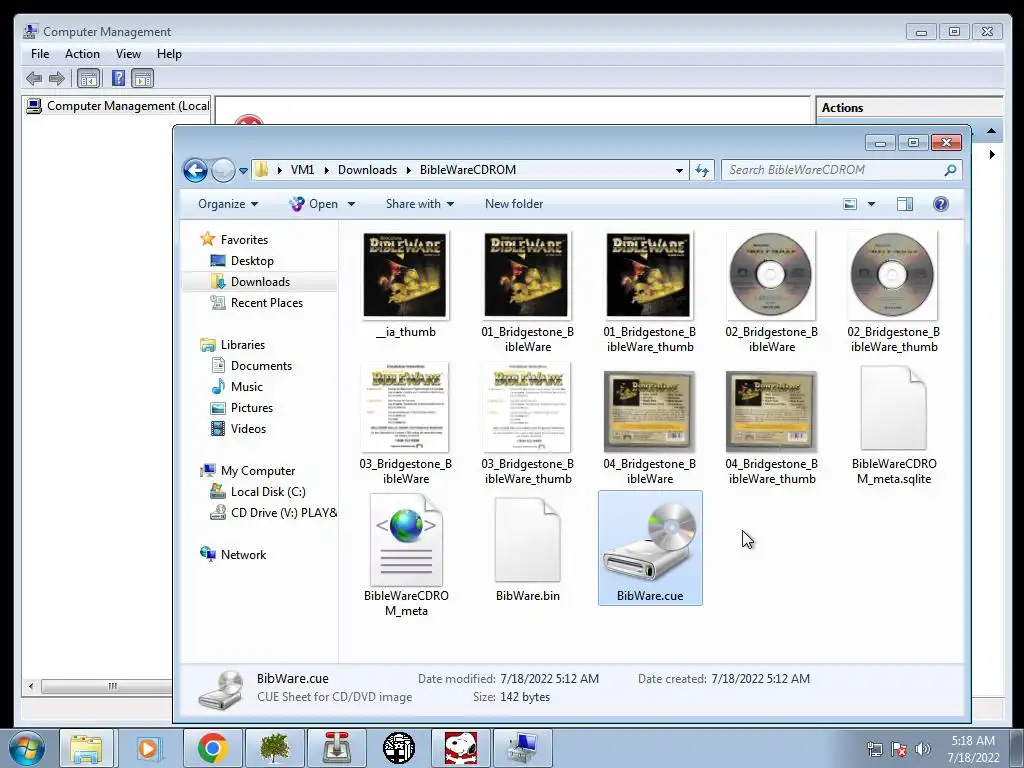Click Computer Management back arrow
The image size is (1024, 768).
[34, 79]
